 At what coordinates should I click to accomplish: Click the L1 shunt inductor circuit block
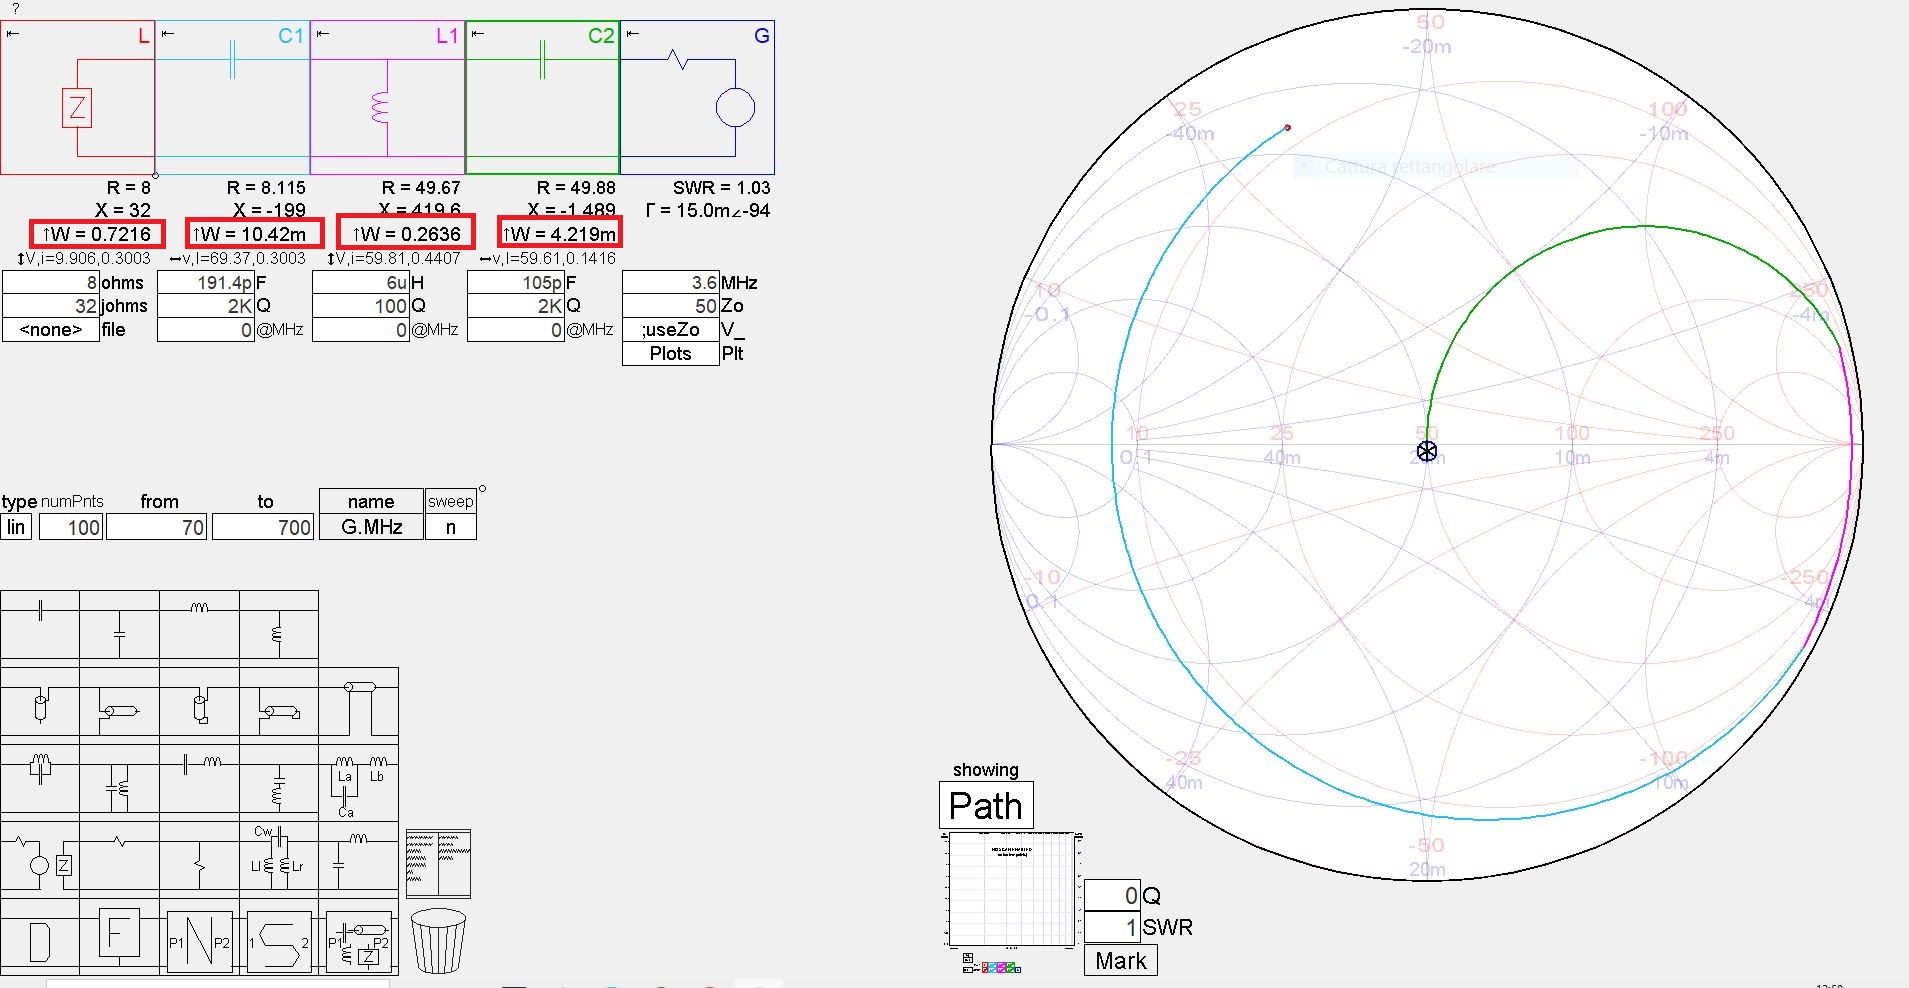(387, 97)
